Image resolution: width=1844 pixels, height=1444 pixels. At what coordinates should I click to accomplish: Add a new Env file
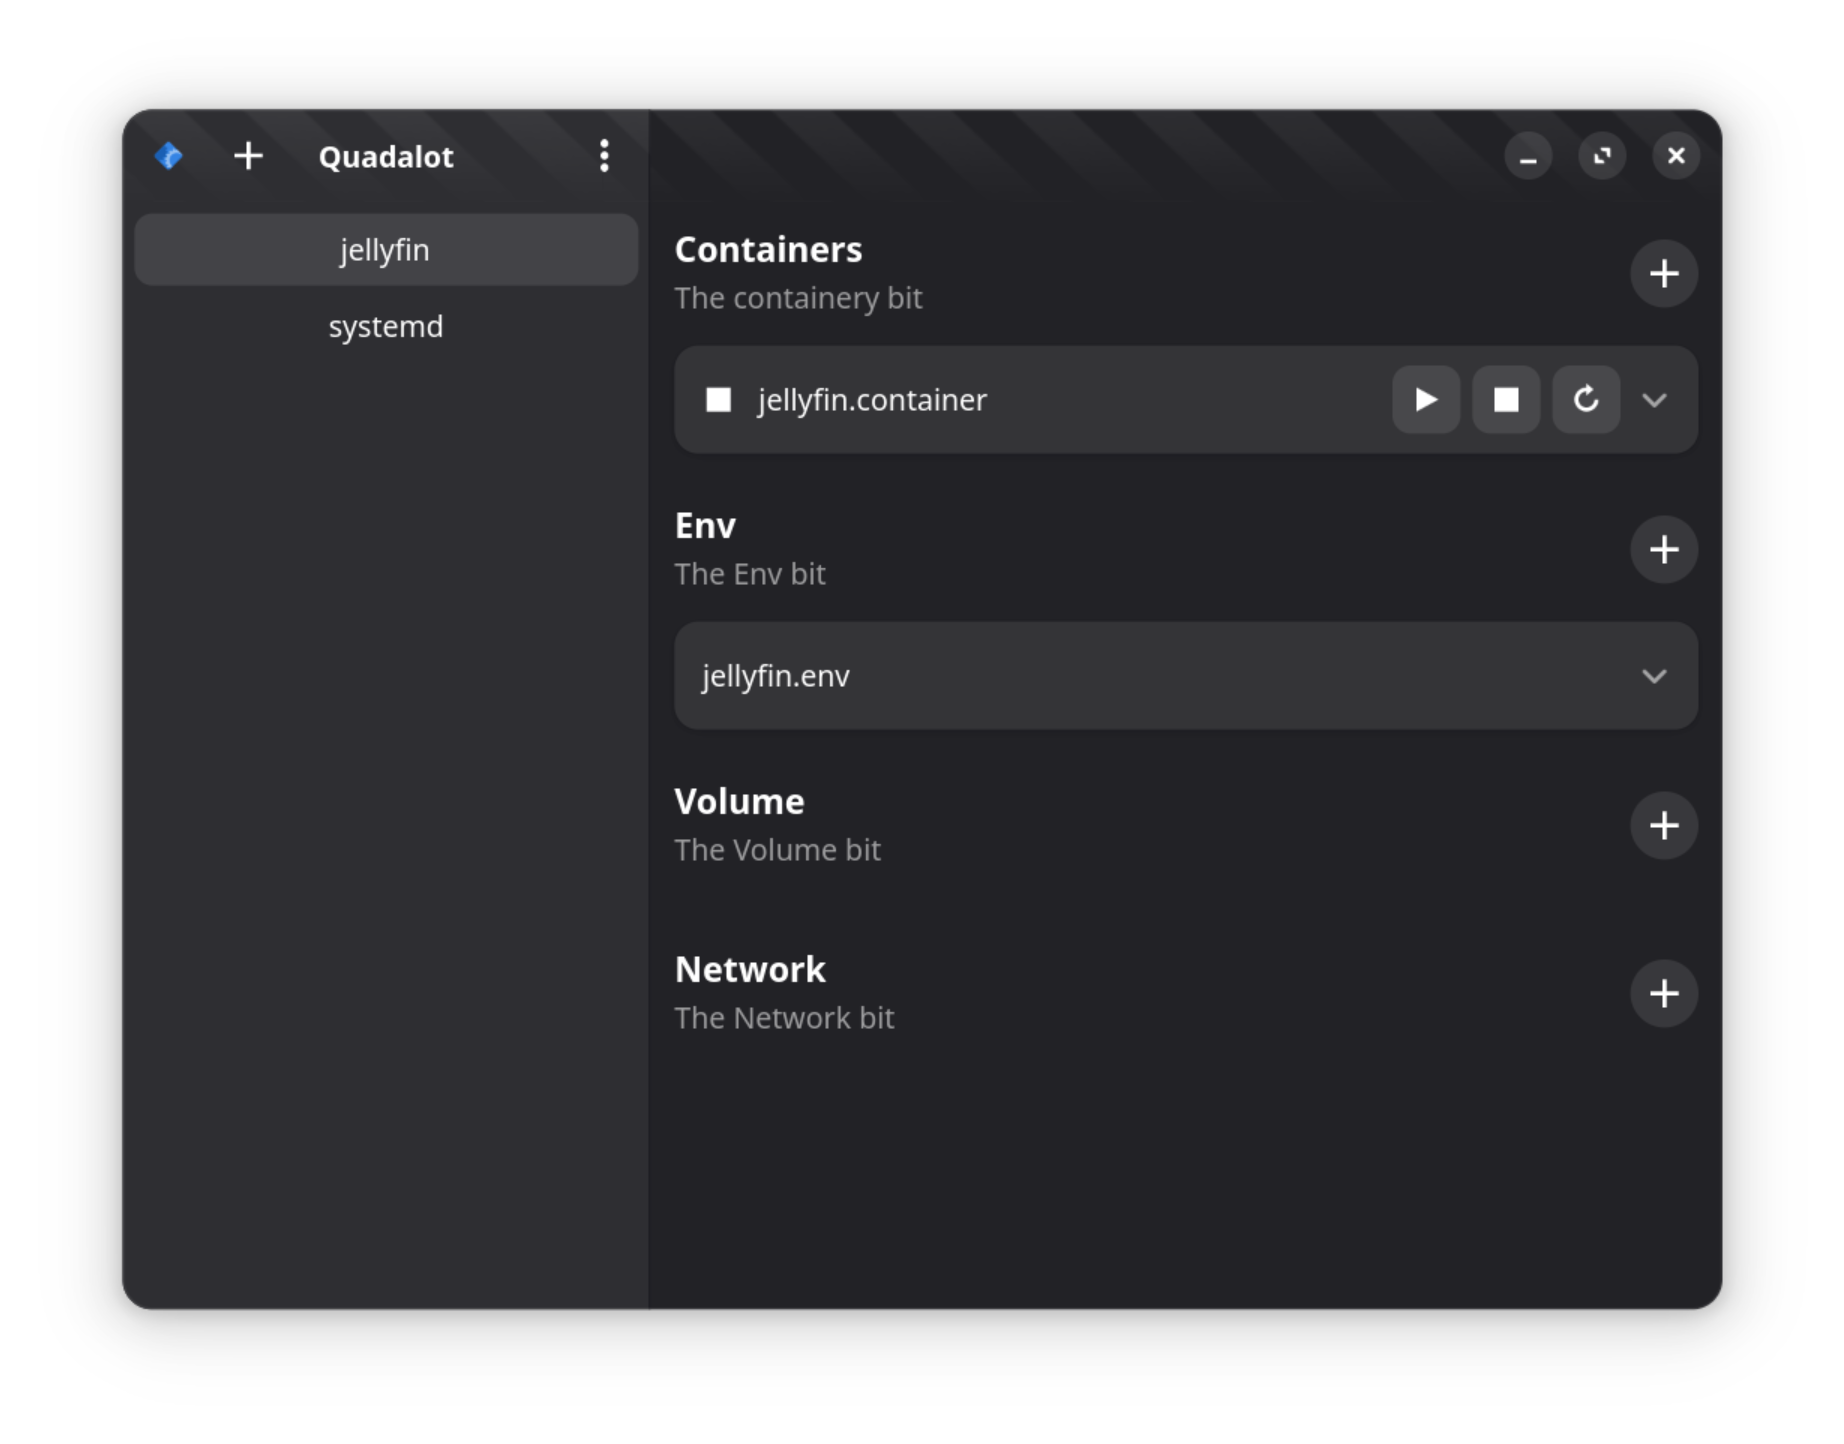click(1664, 549)
